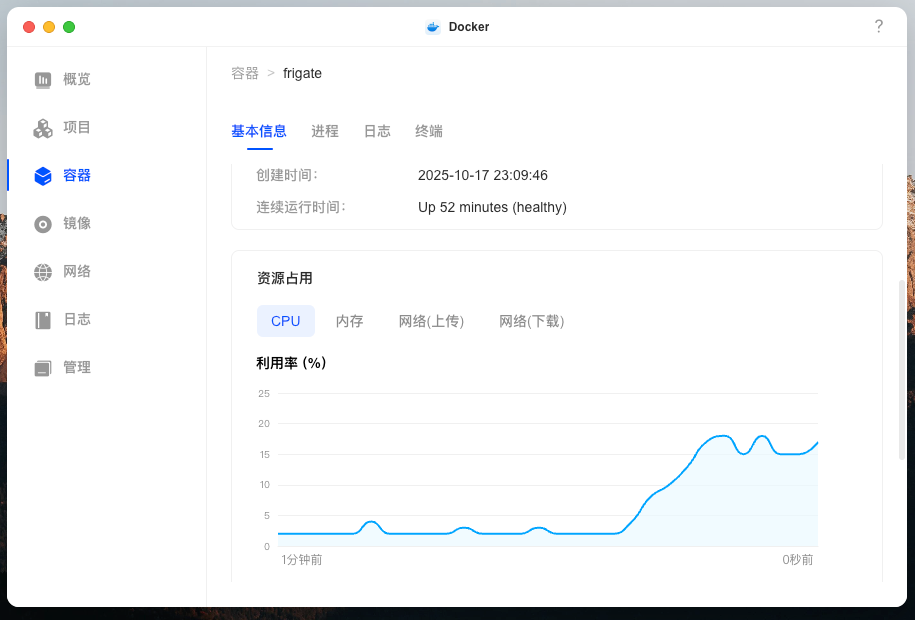
Task: Switch to the 日志 (Logs) tab
Action: click(x=377, y=131)
